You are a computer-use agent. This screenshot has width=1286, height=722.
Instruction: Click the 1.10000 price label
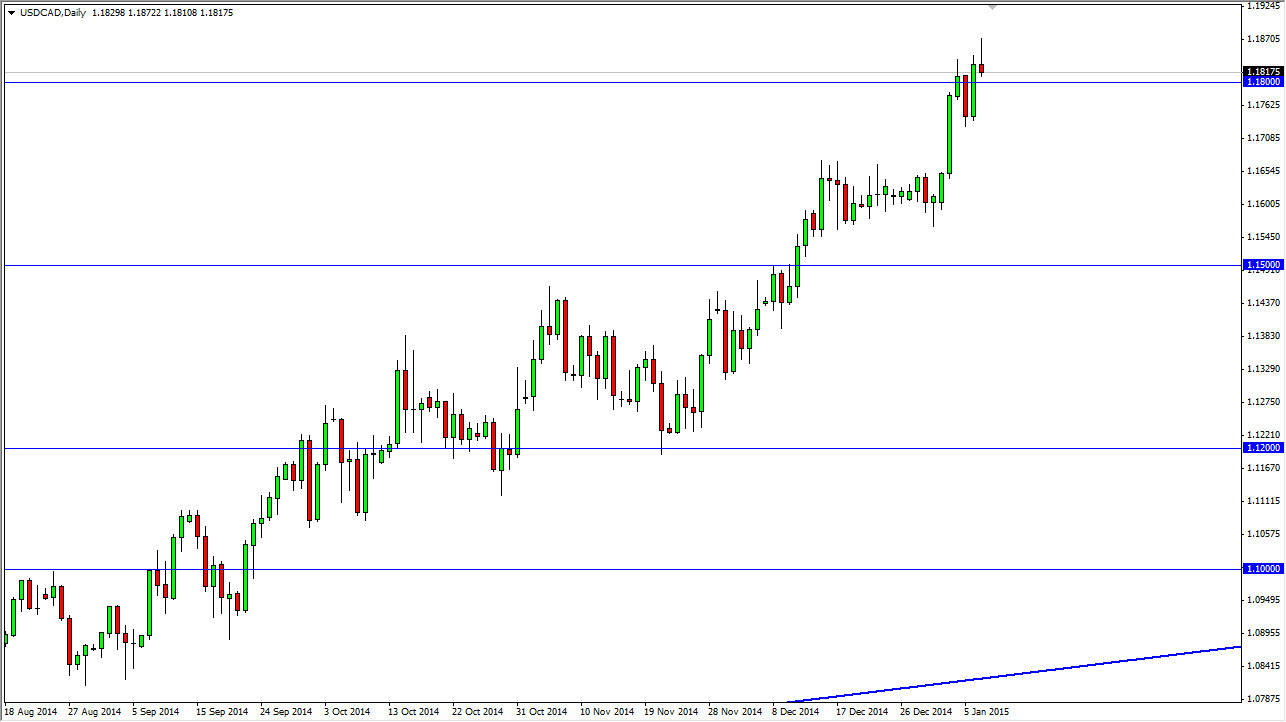pyautogui.click(x=1262, y=569)
